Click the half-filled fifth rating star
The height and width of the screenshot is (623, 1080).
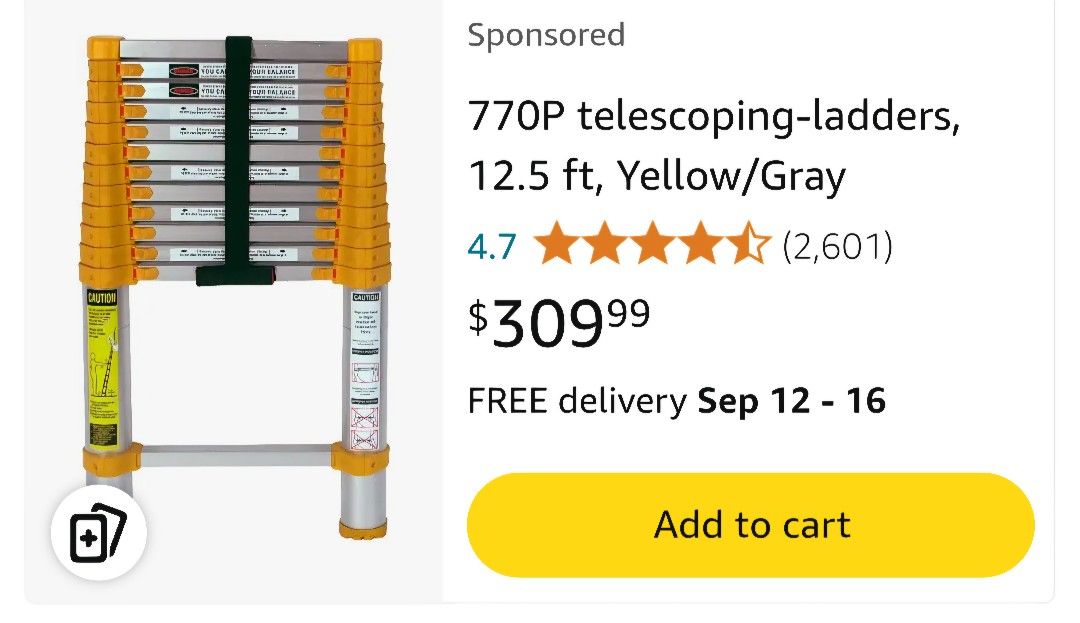pyautogui.click(x=748, y=245)
